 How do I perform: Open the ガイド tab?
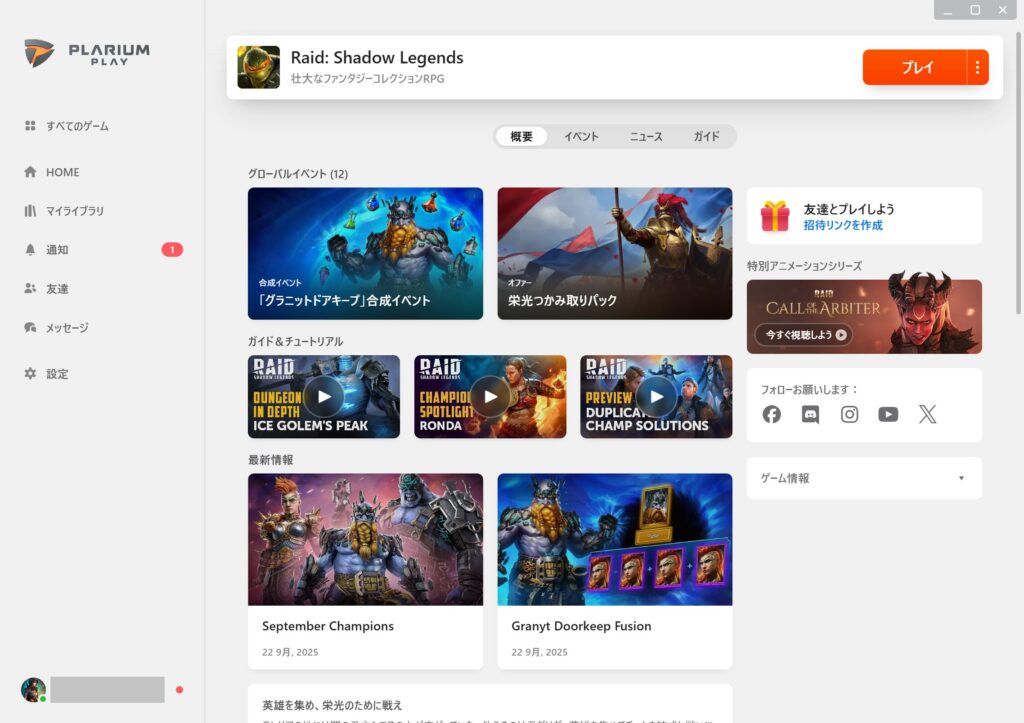coord(706,137)
